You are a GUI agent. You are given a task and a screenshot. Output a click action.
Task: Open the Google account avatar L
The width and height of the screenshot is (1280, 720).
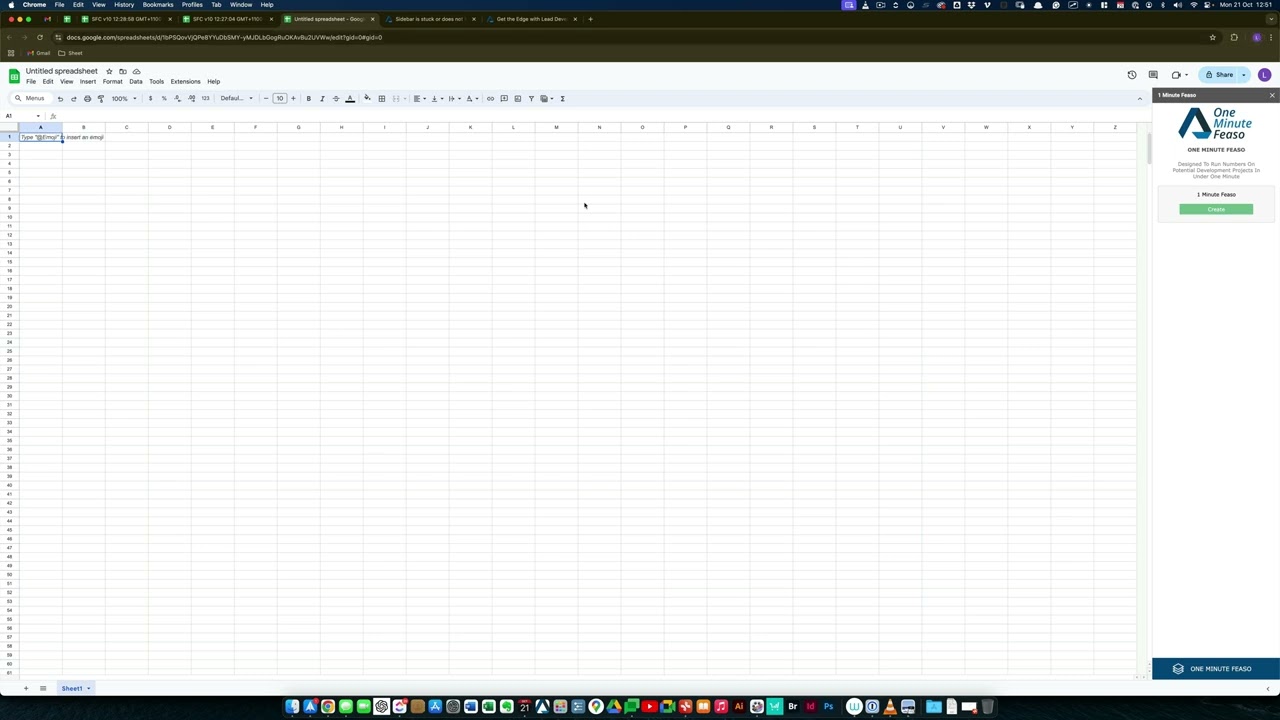(1264, 75)
